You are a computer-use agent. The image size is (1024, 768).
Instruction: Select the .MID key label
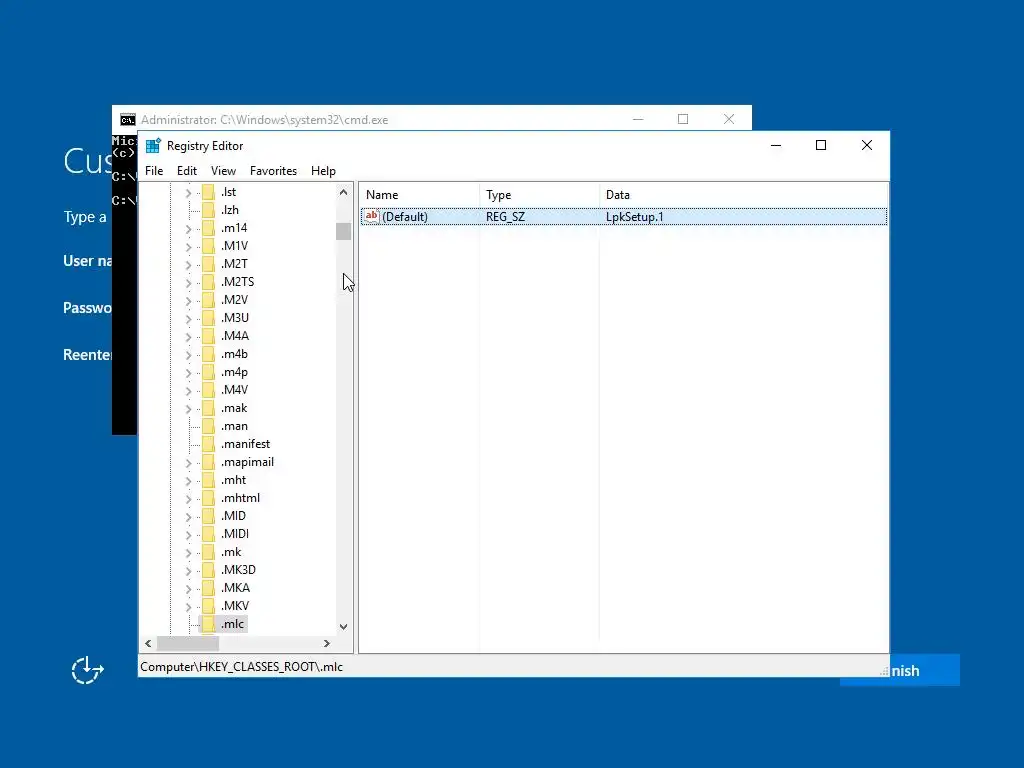[x=233, y=516]
